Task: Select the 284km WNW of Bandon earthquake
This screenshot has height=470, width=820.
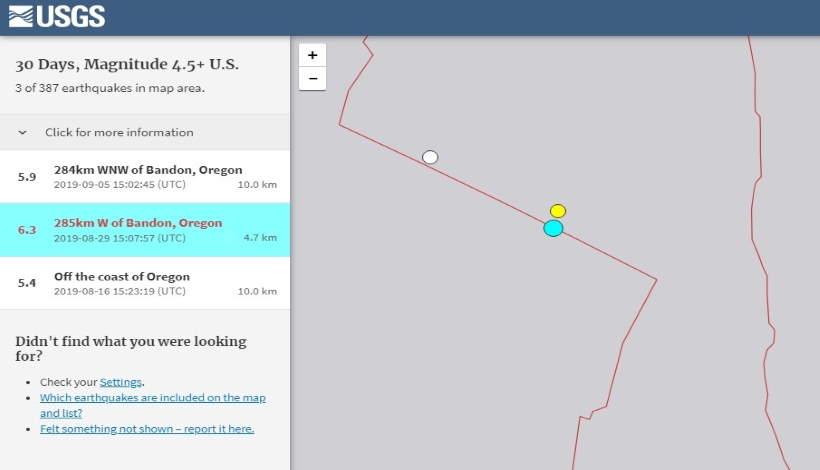Action: pyautogui.click(x=148, y=170)
